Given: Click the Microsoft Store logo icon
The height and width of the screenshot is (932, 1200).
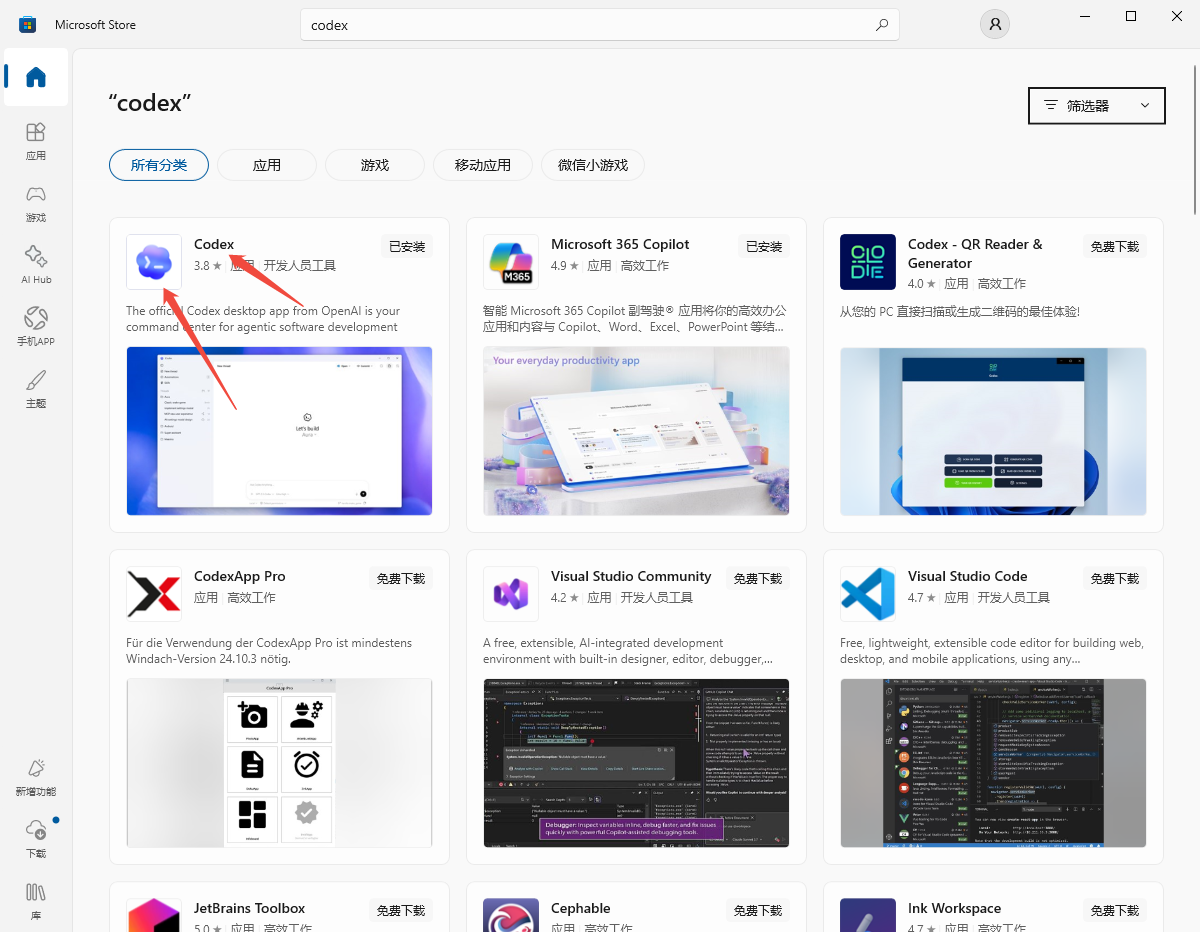Looking at the screenshot, I should point(27,25).
